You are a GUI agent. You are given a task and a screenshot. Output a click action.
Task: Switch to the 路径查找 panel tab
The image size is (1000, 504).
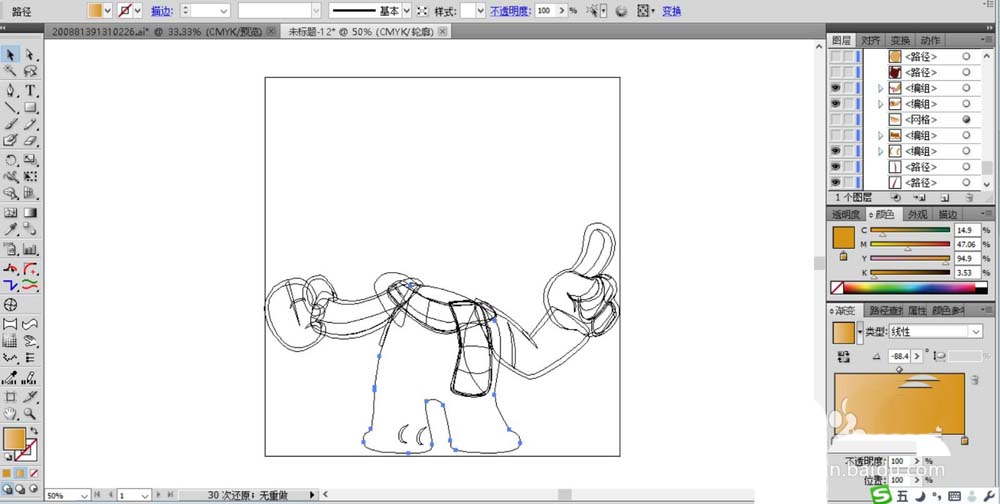(x=886, y=311)
